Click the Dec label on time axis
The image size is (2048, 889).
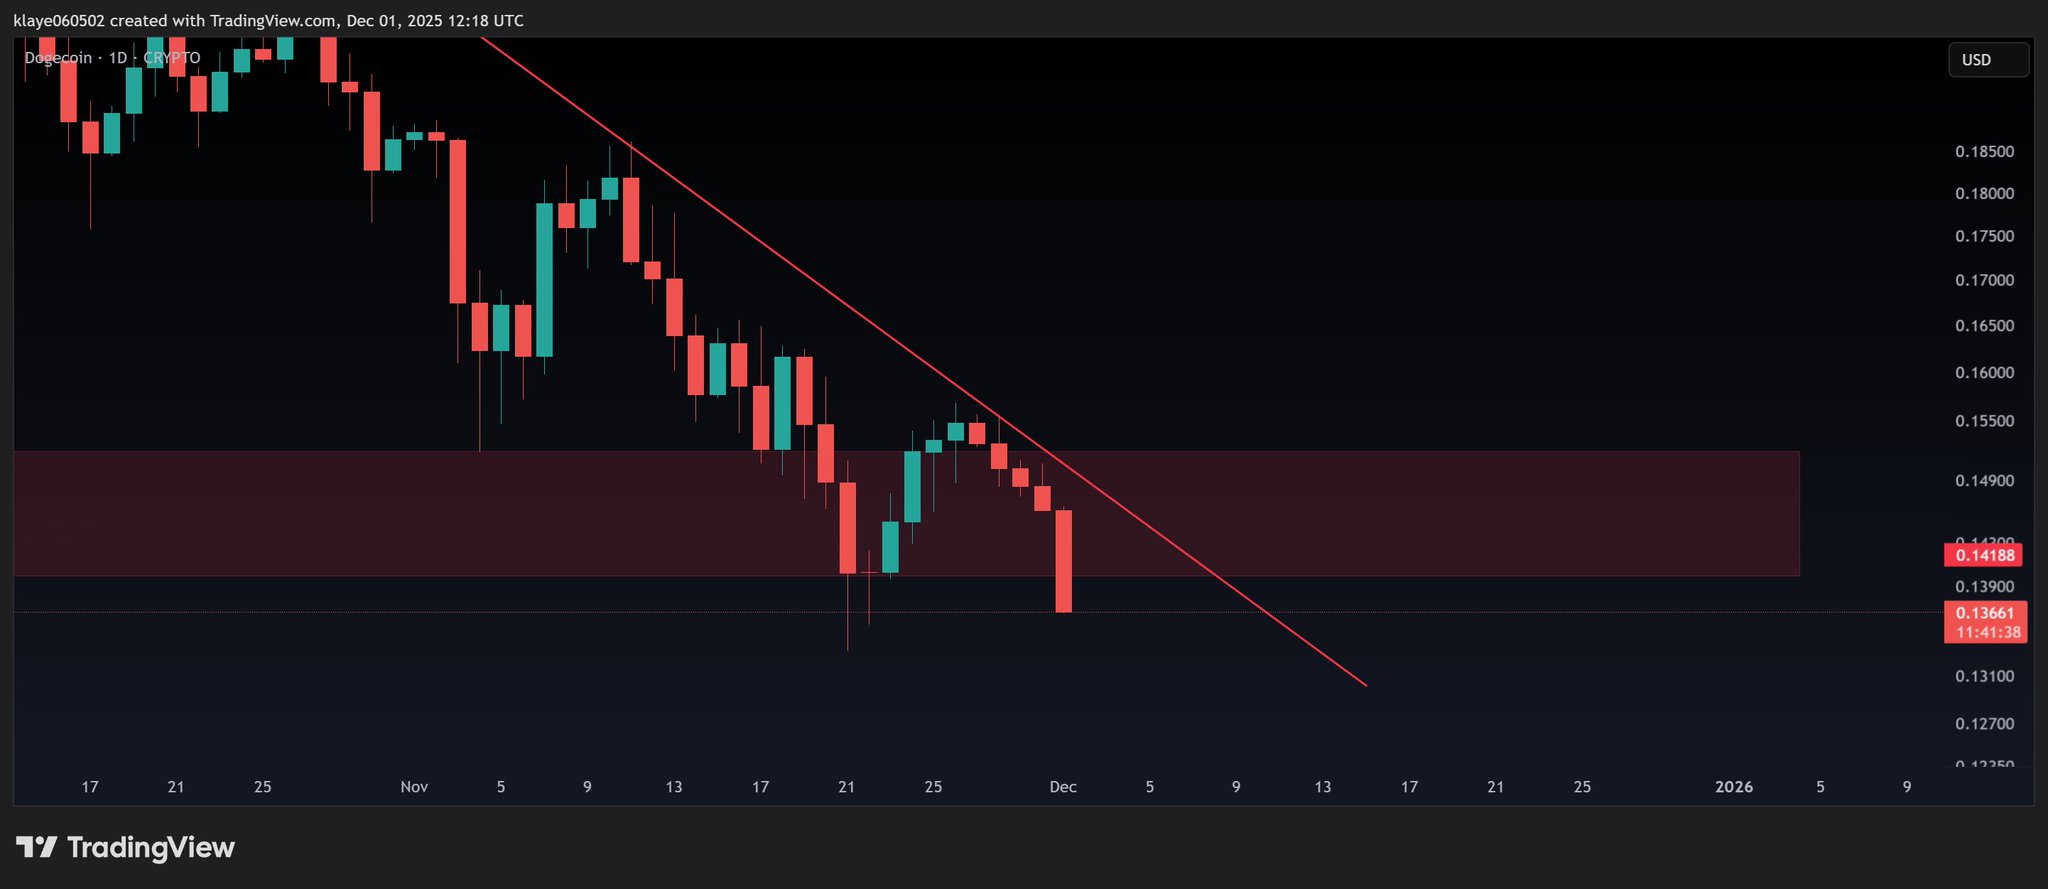tap(1063, 787)
